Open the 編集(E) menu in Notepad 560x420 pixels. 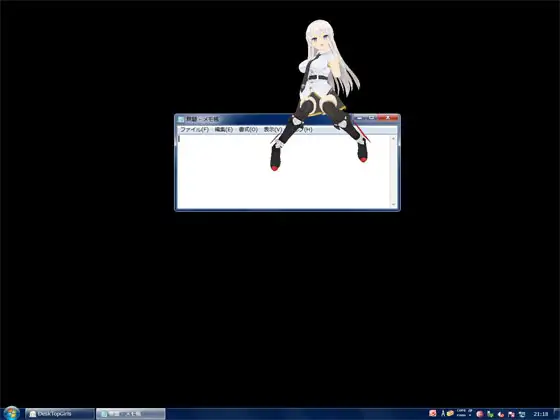[224, 129]
